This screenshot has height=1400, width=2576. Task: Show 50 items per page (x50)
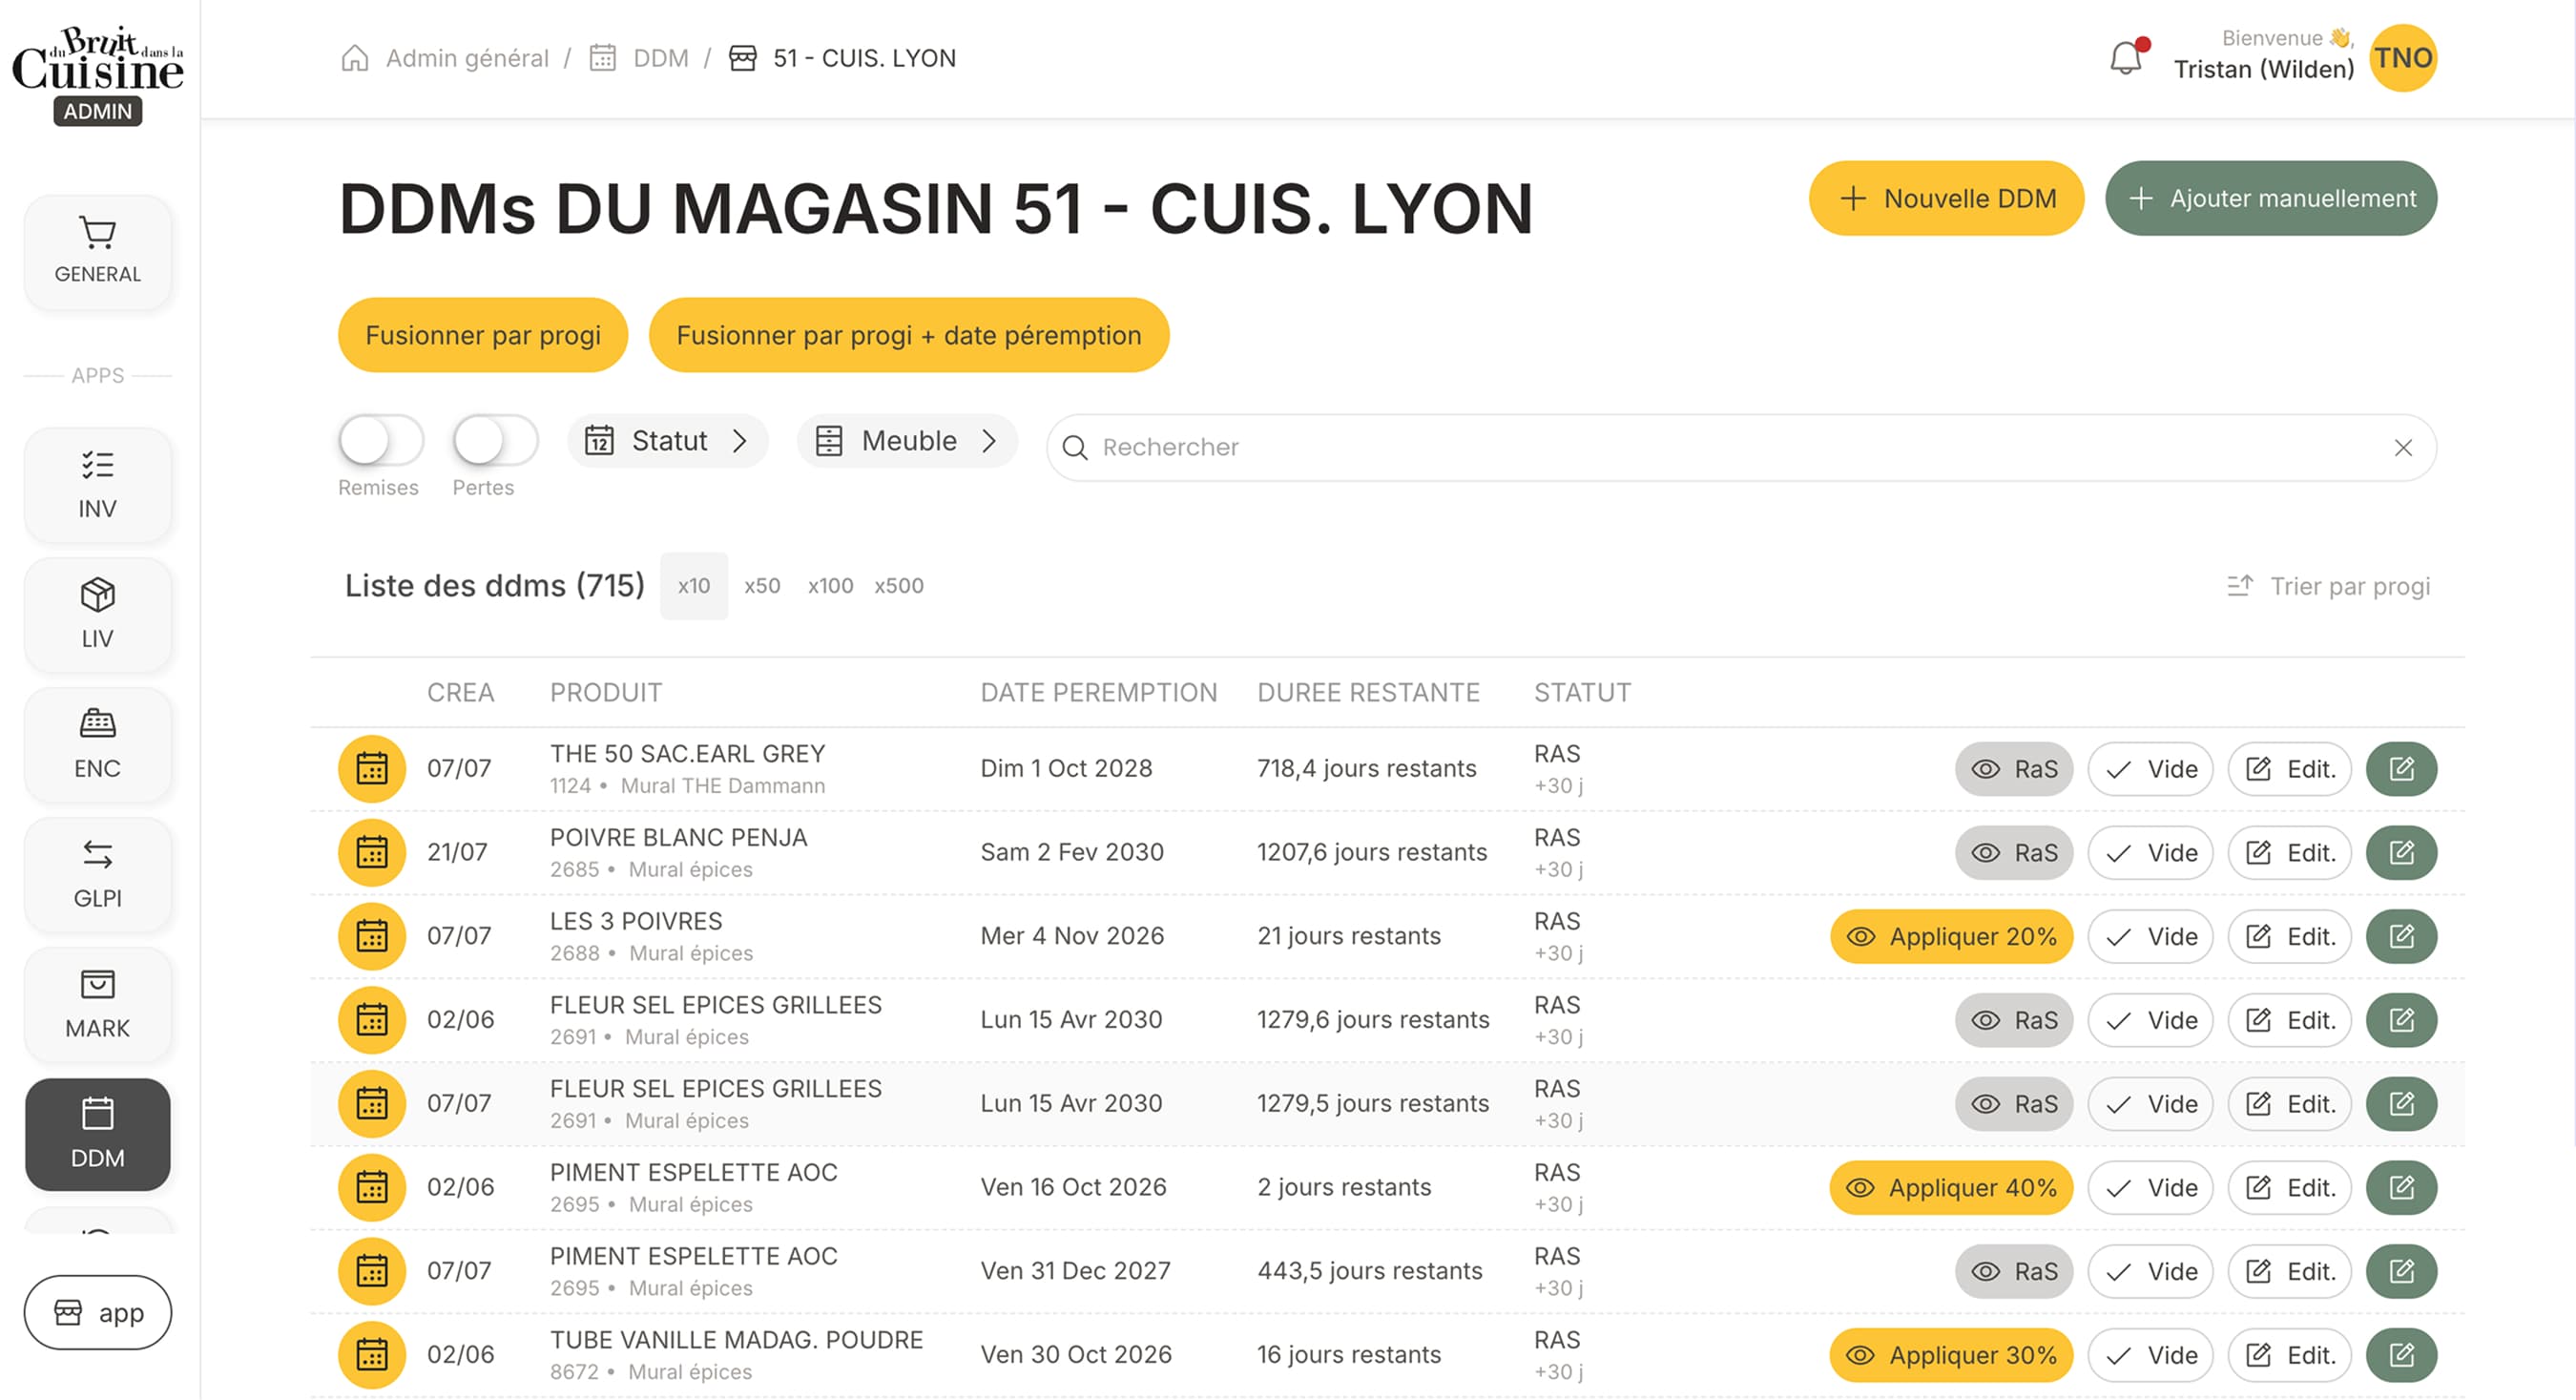pos(762,586)
